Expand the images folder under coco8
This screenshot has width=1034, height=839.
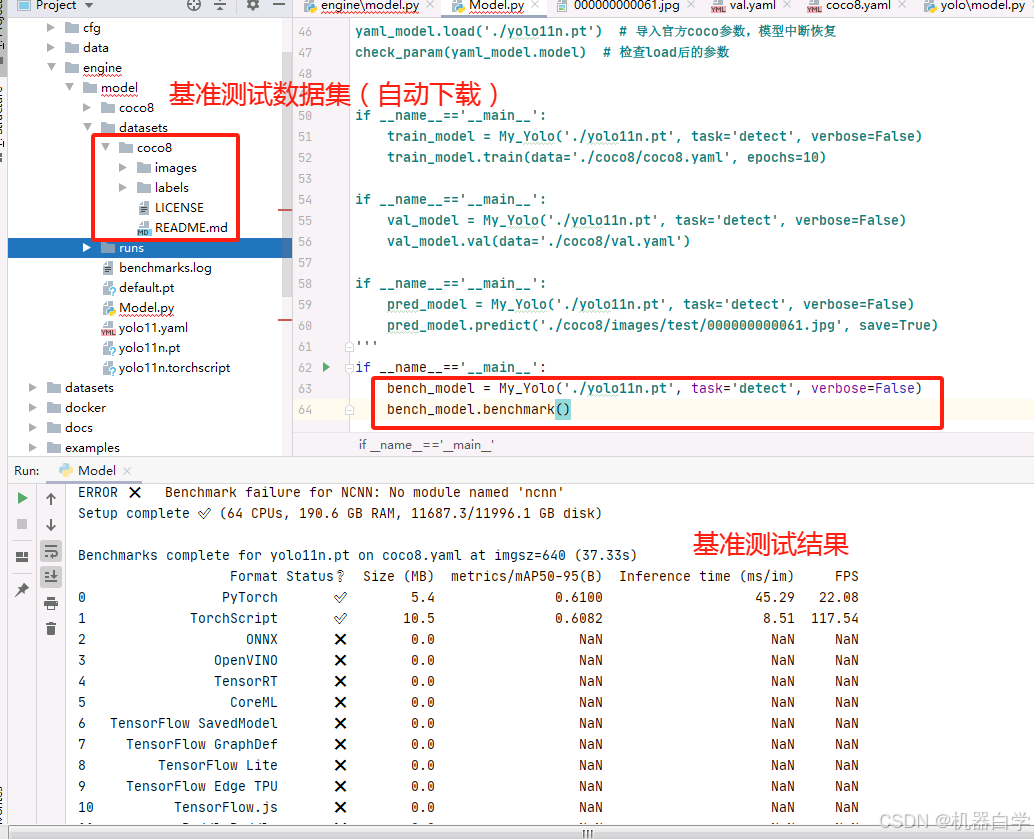point(123,168)
